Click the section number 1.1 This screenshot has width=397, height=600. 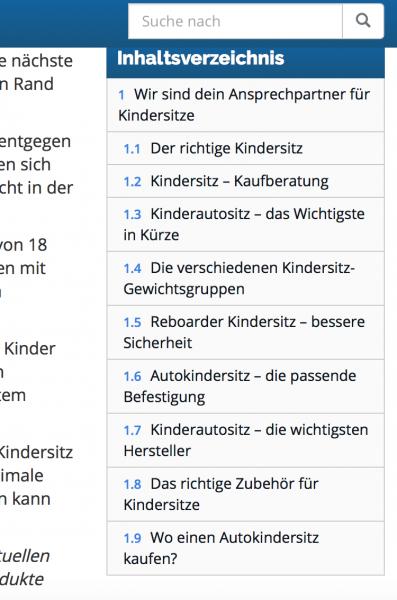(x=132, y=149)
